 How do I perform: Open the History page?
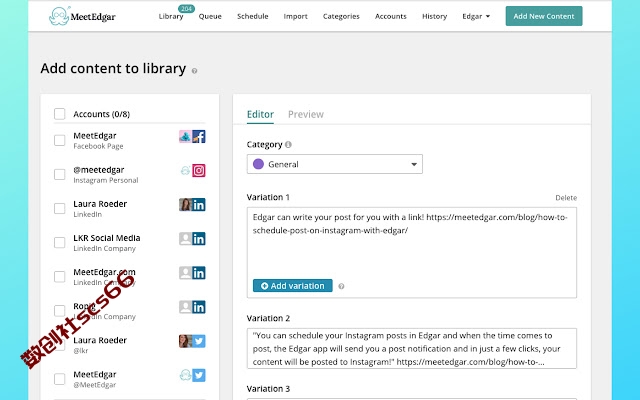(x=434, y=16)
